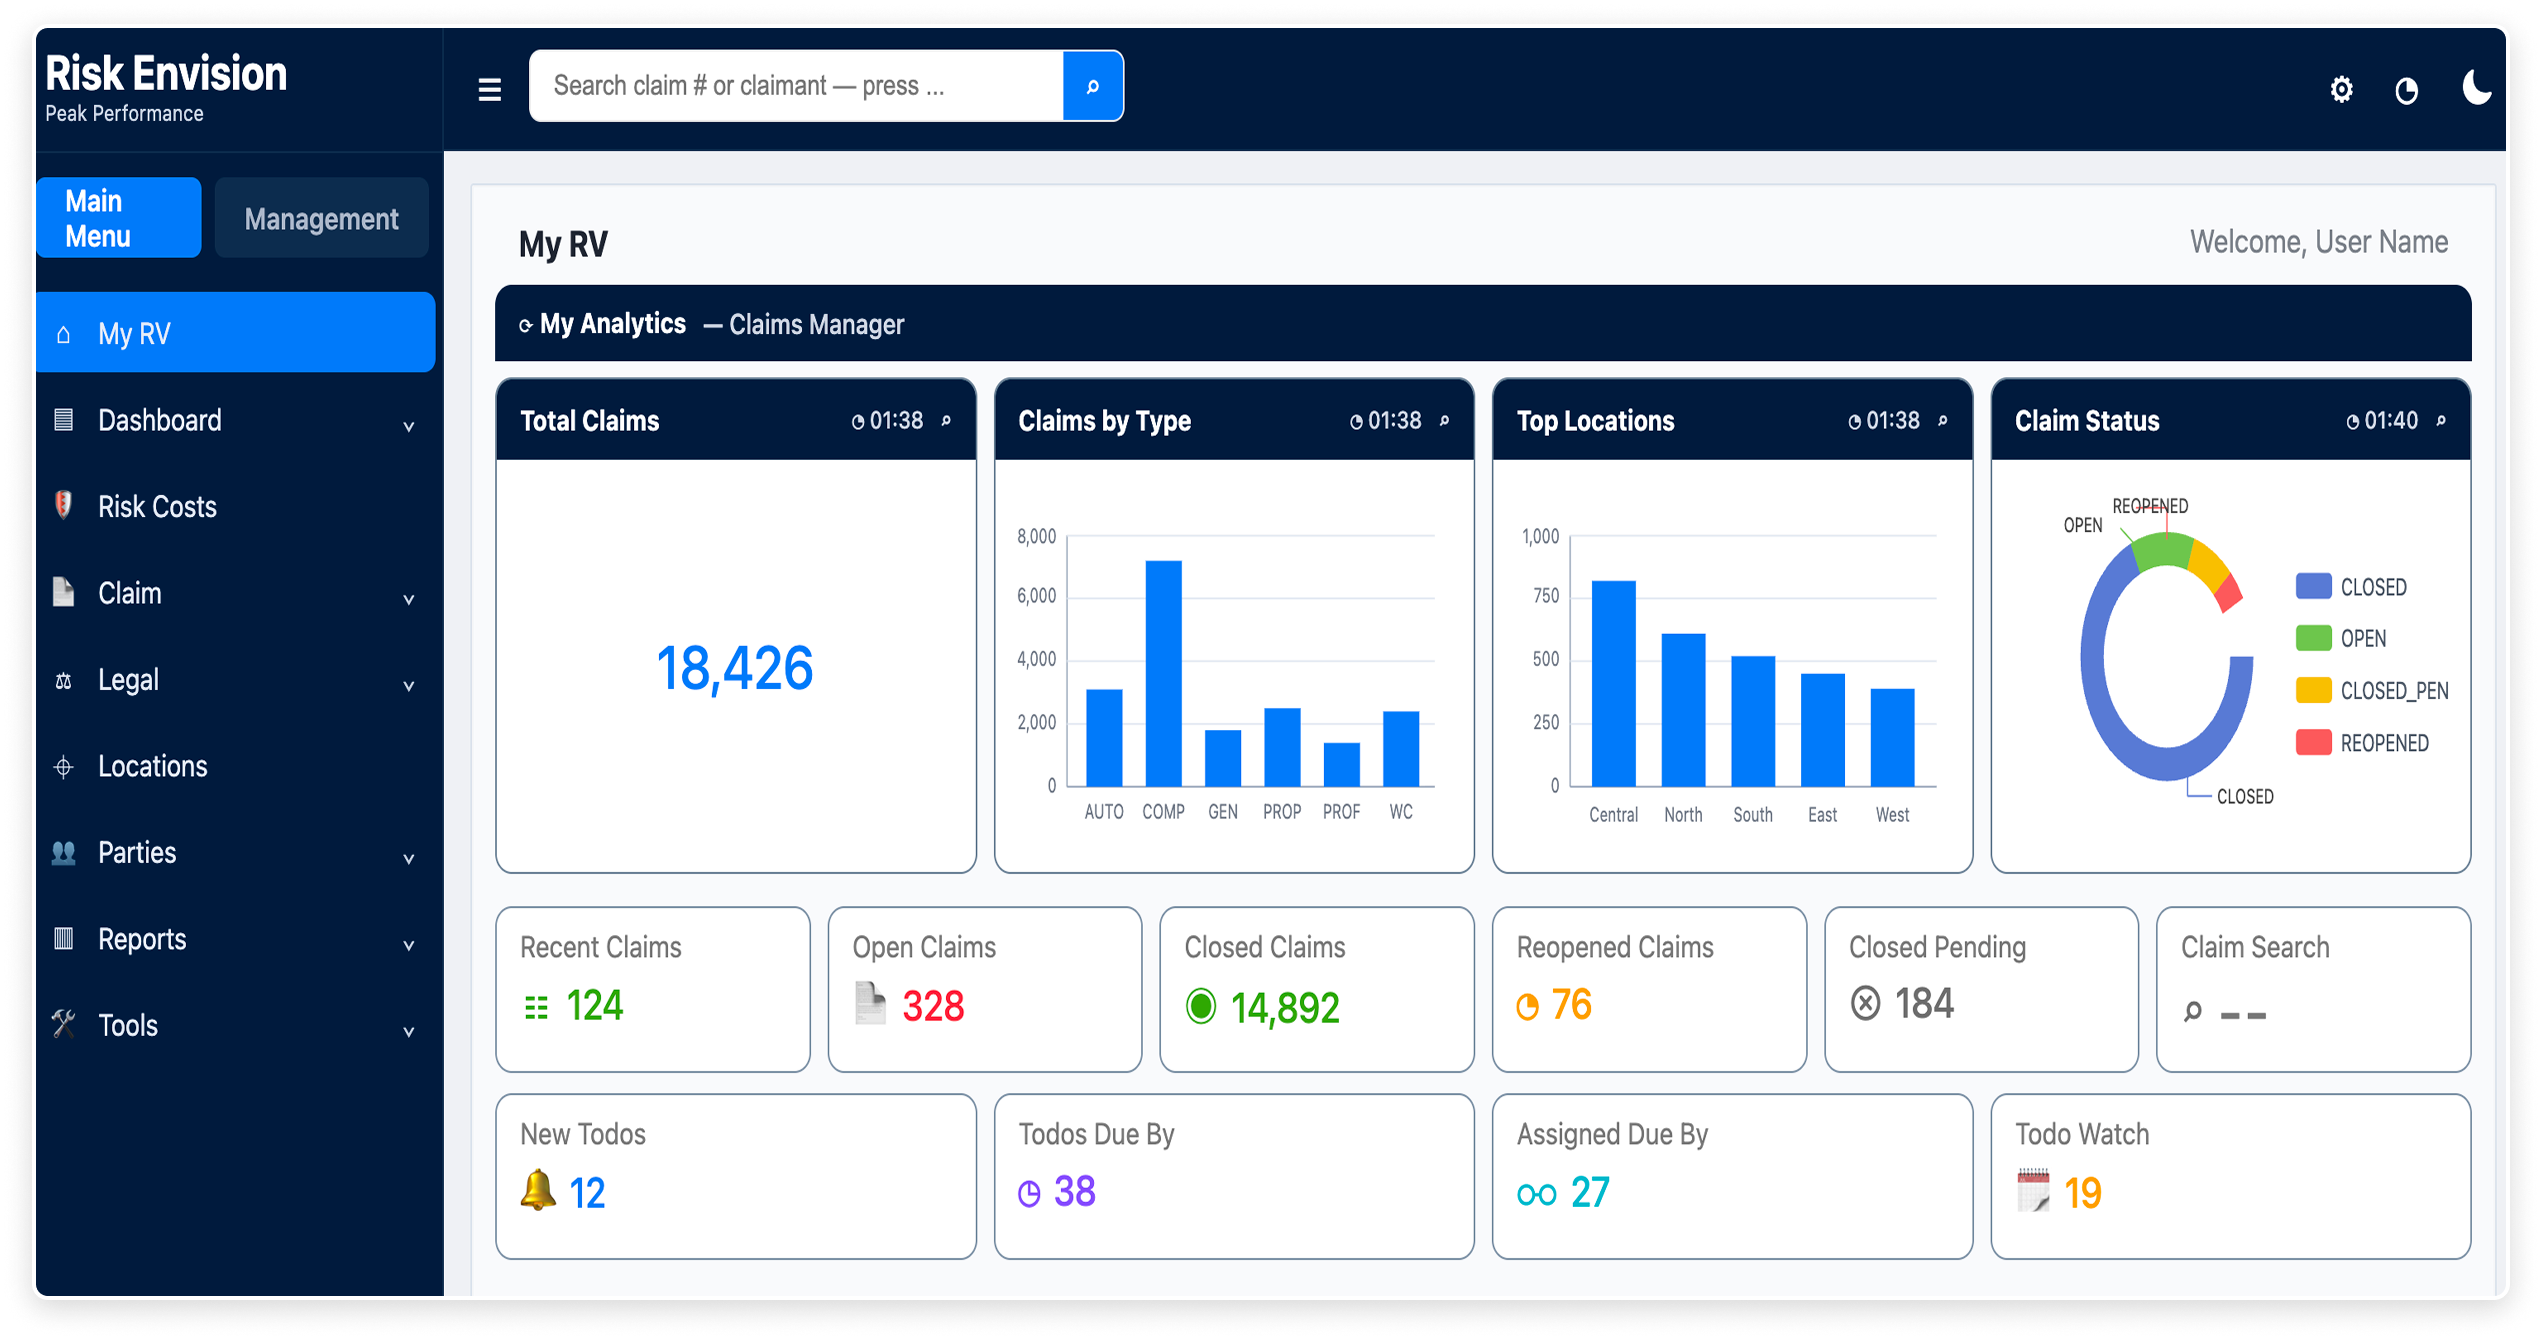2542x1340 pixels.
Task: Zoom the Claims by Type widget magnifier
Action: pyautogui.click(x=1444, y=420)
